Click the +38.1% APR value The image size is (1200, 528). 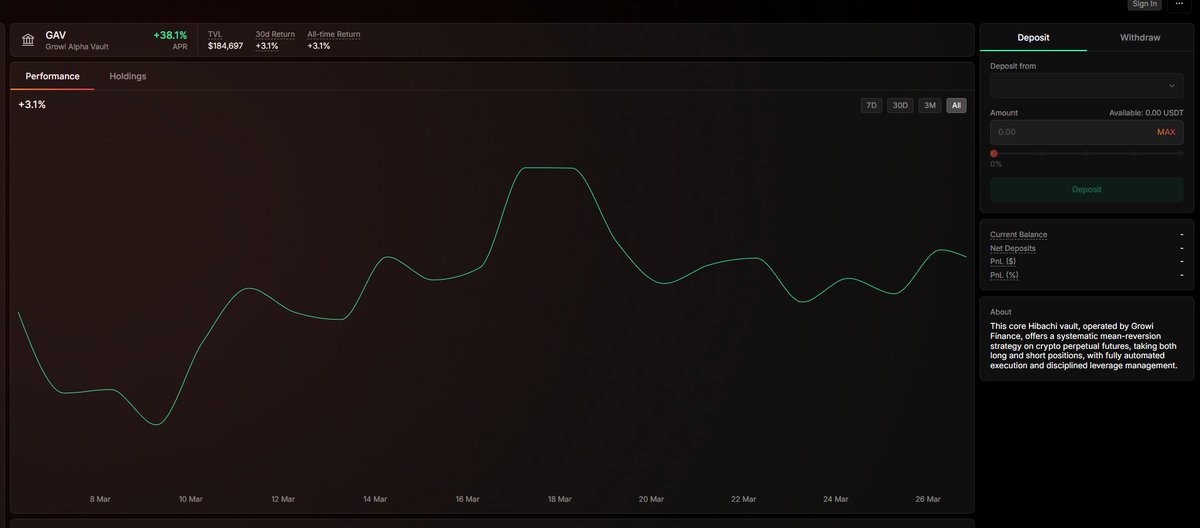pyautogui.click(x=170, y=35)
